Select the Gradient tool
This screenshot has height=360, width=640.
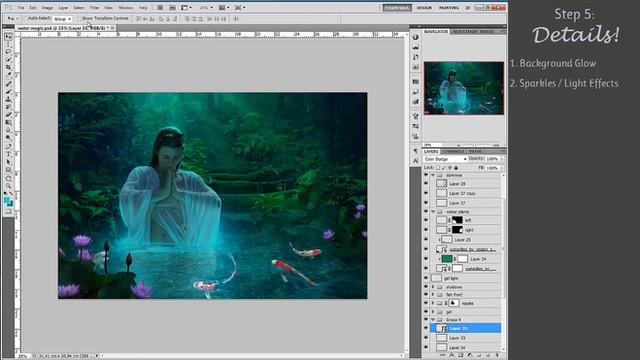[9, 122]
